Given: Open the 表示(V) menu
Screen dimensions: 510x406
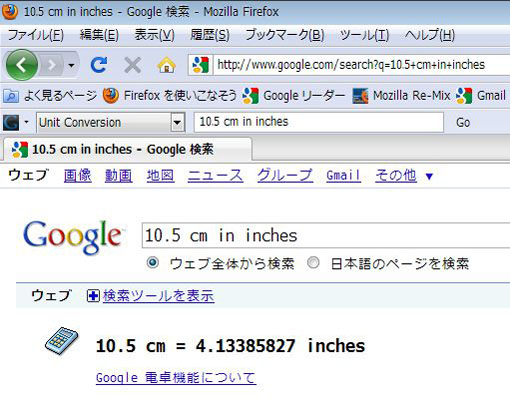Looking at the screenshot, I should point(154,35).
